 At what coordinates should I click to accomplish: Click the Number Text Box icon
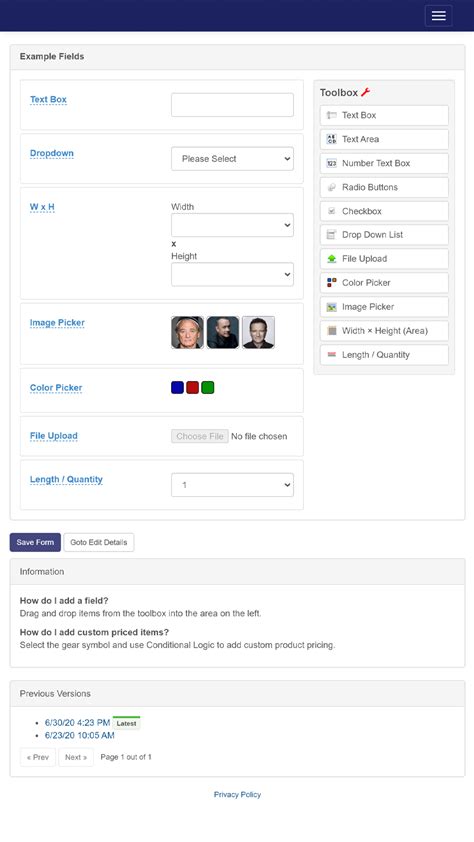pos(331,163)
